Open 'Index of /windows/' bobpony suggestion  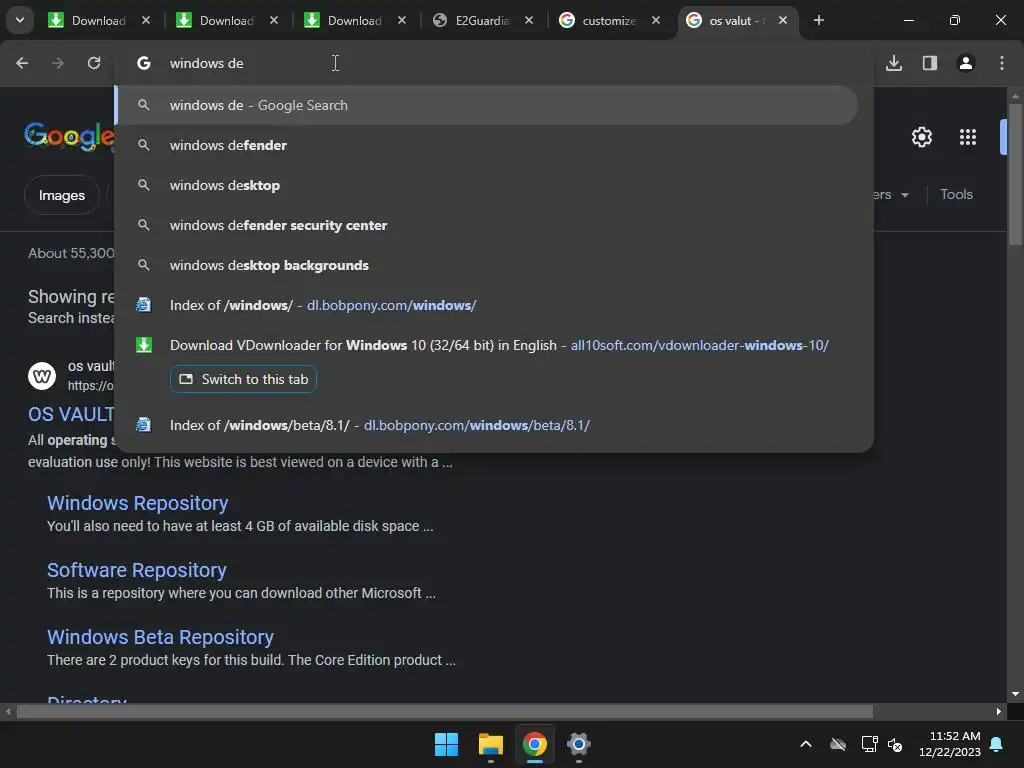[487, 305]
